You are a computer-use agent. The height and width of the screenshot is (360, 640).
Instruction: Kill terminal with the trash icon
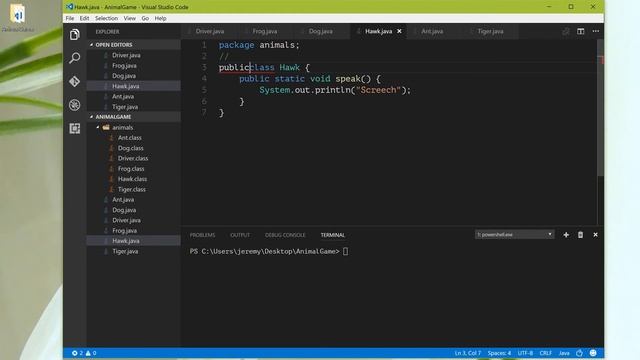pos(580,235)
